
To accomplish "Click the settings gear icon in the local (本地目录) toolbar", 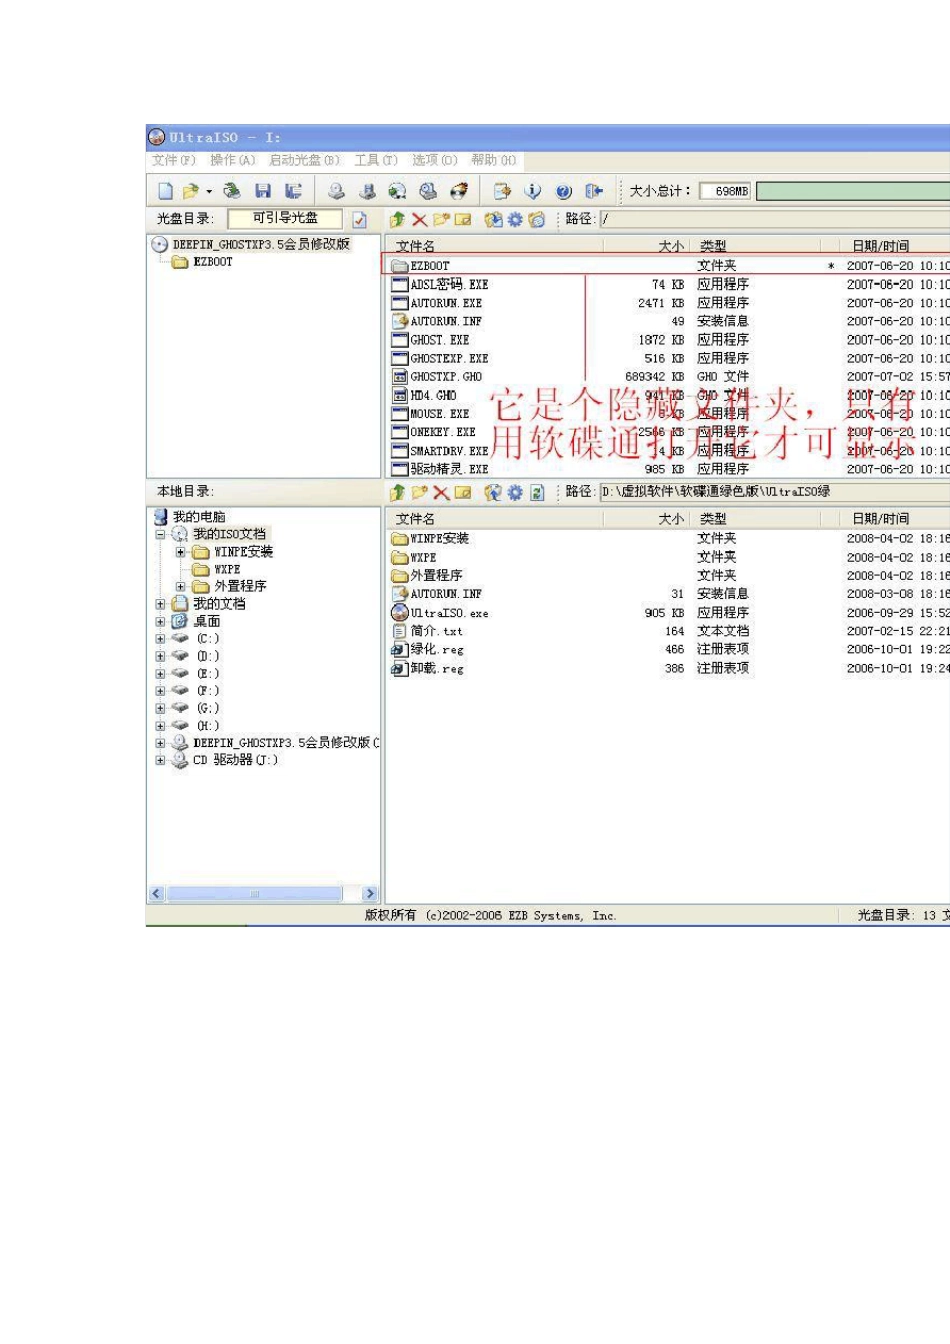I will click(x=515, y=492).
